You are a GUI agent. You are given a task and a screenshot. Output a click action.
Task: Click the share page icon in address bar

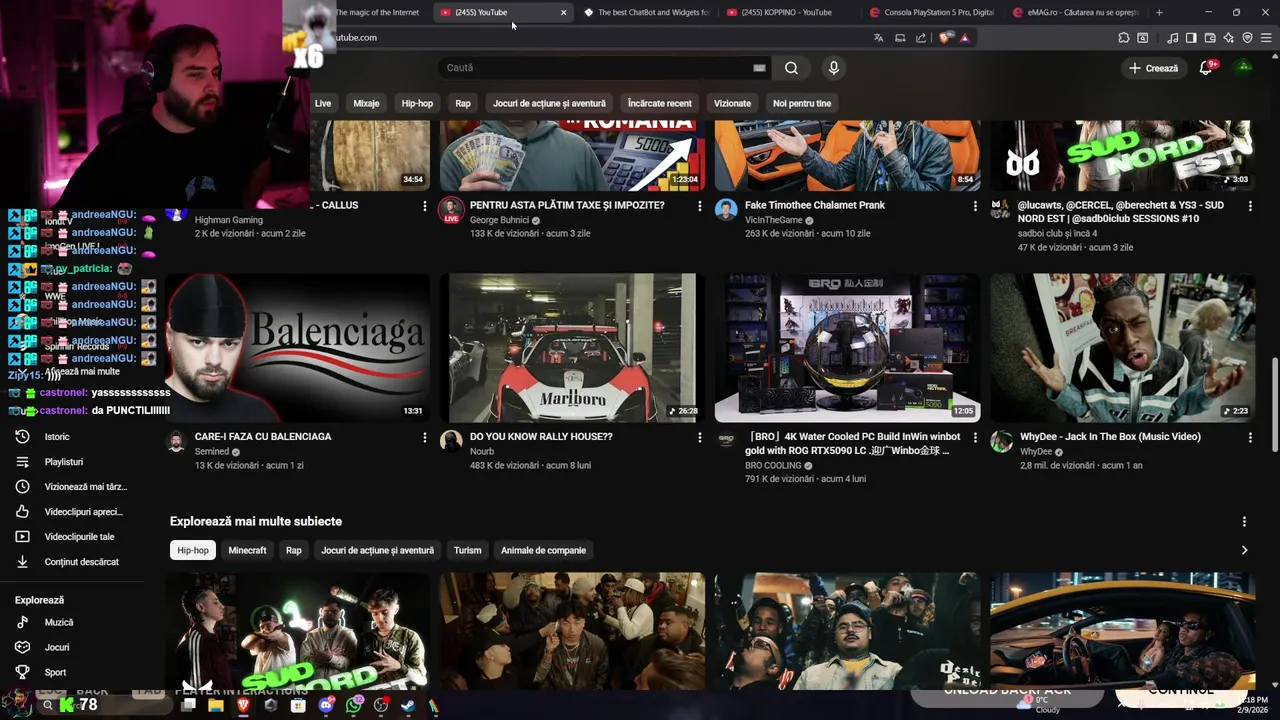coord(921,38)
